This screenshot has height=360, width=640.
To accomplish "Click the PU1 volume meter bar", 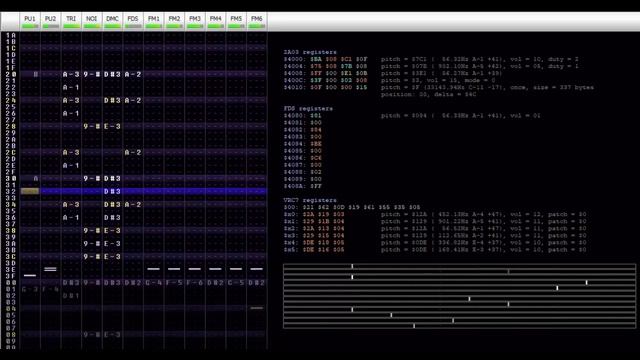I will 30,27.
